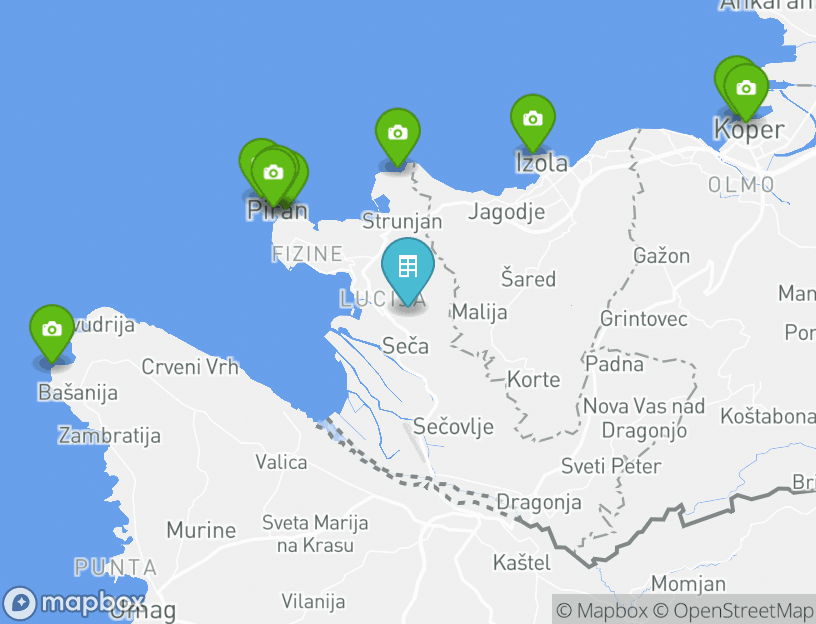Click the Koper city label
Screen dimensions: 816x624
[749, 130]
